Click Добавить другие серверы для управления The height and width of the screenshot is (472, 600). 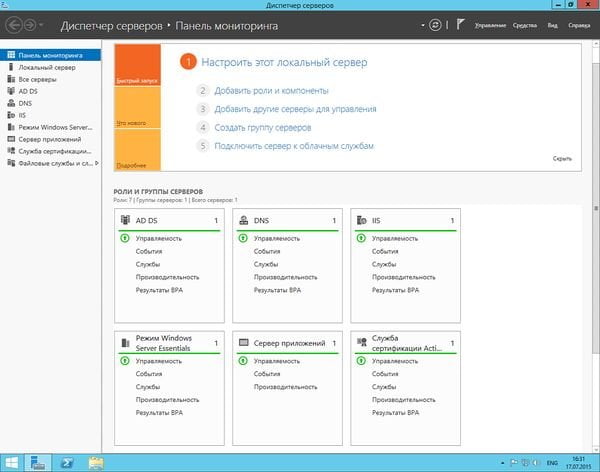point(295,109)
